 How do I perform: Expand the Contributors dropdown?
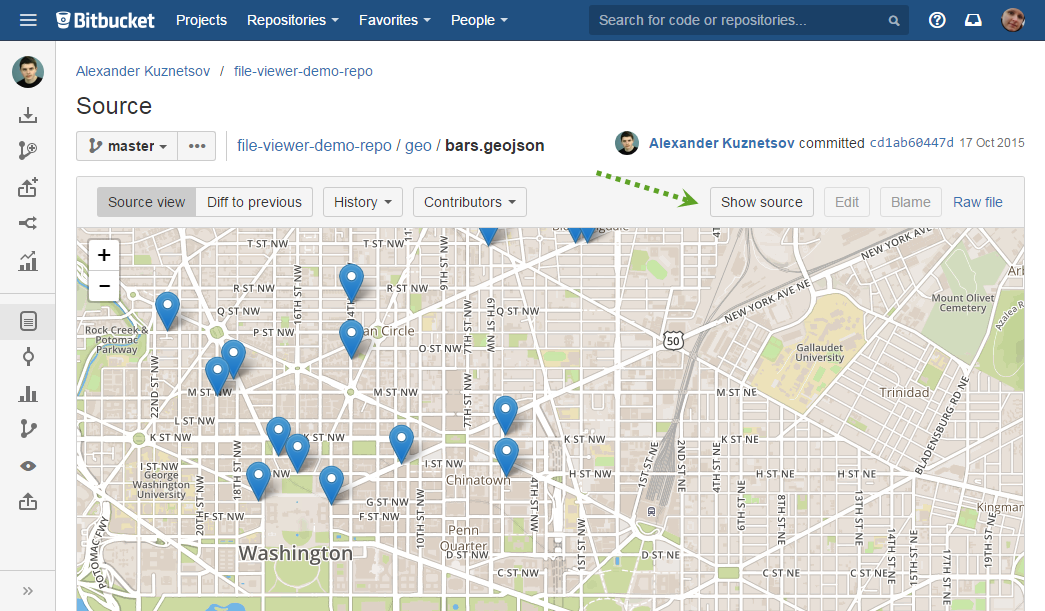click(x=470, y=202)
